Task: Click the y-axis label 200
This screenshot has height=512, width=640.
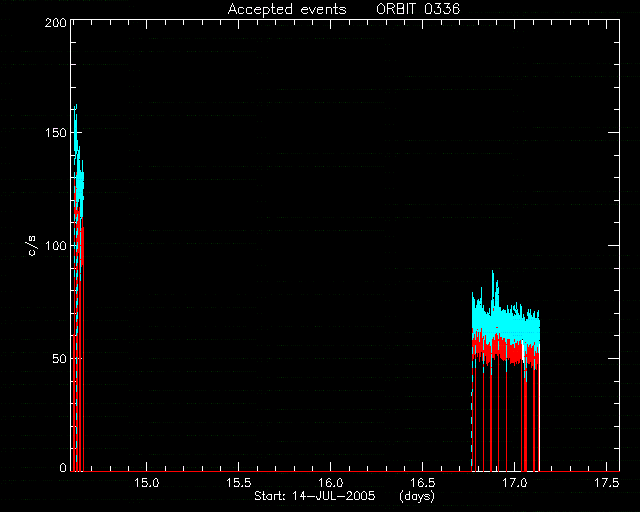Action: (x=56, y=23)
